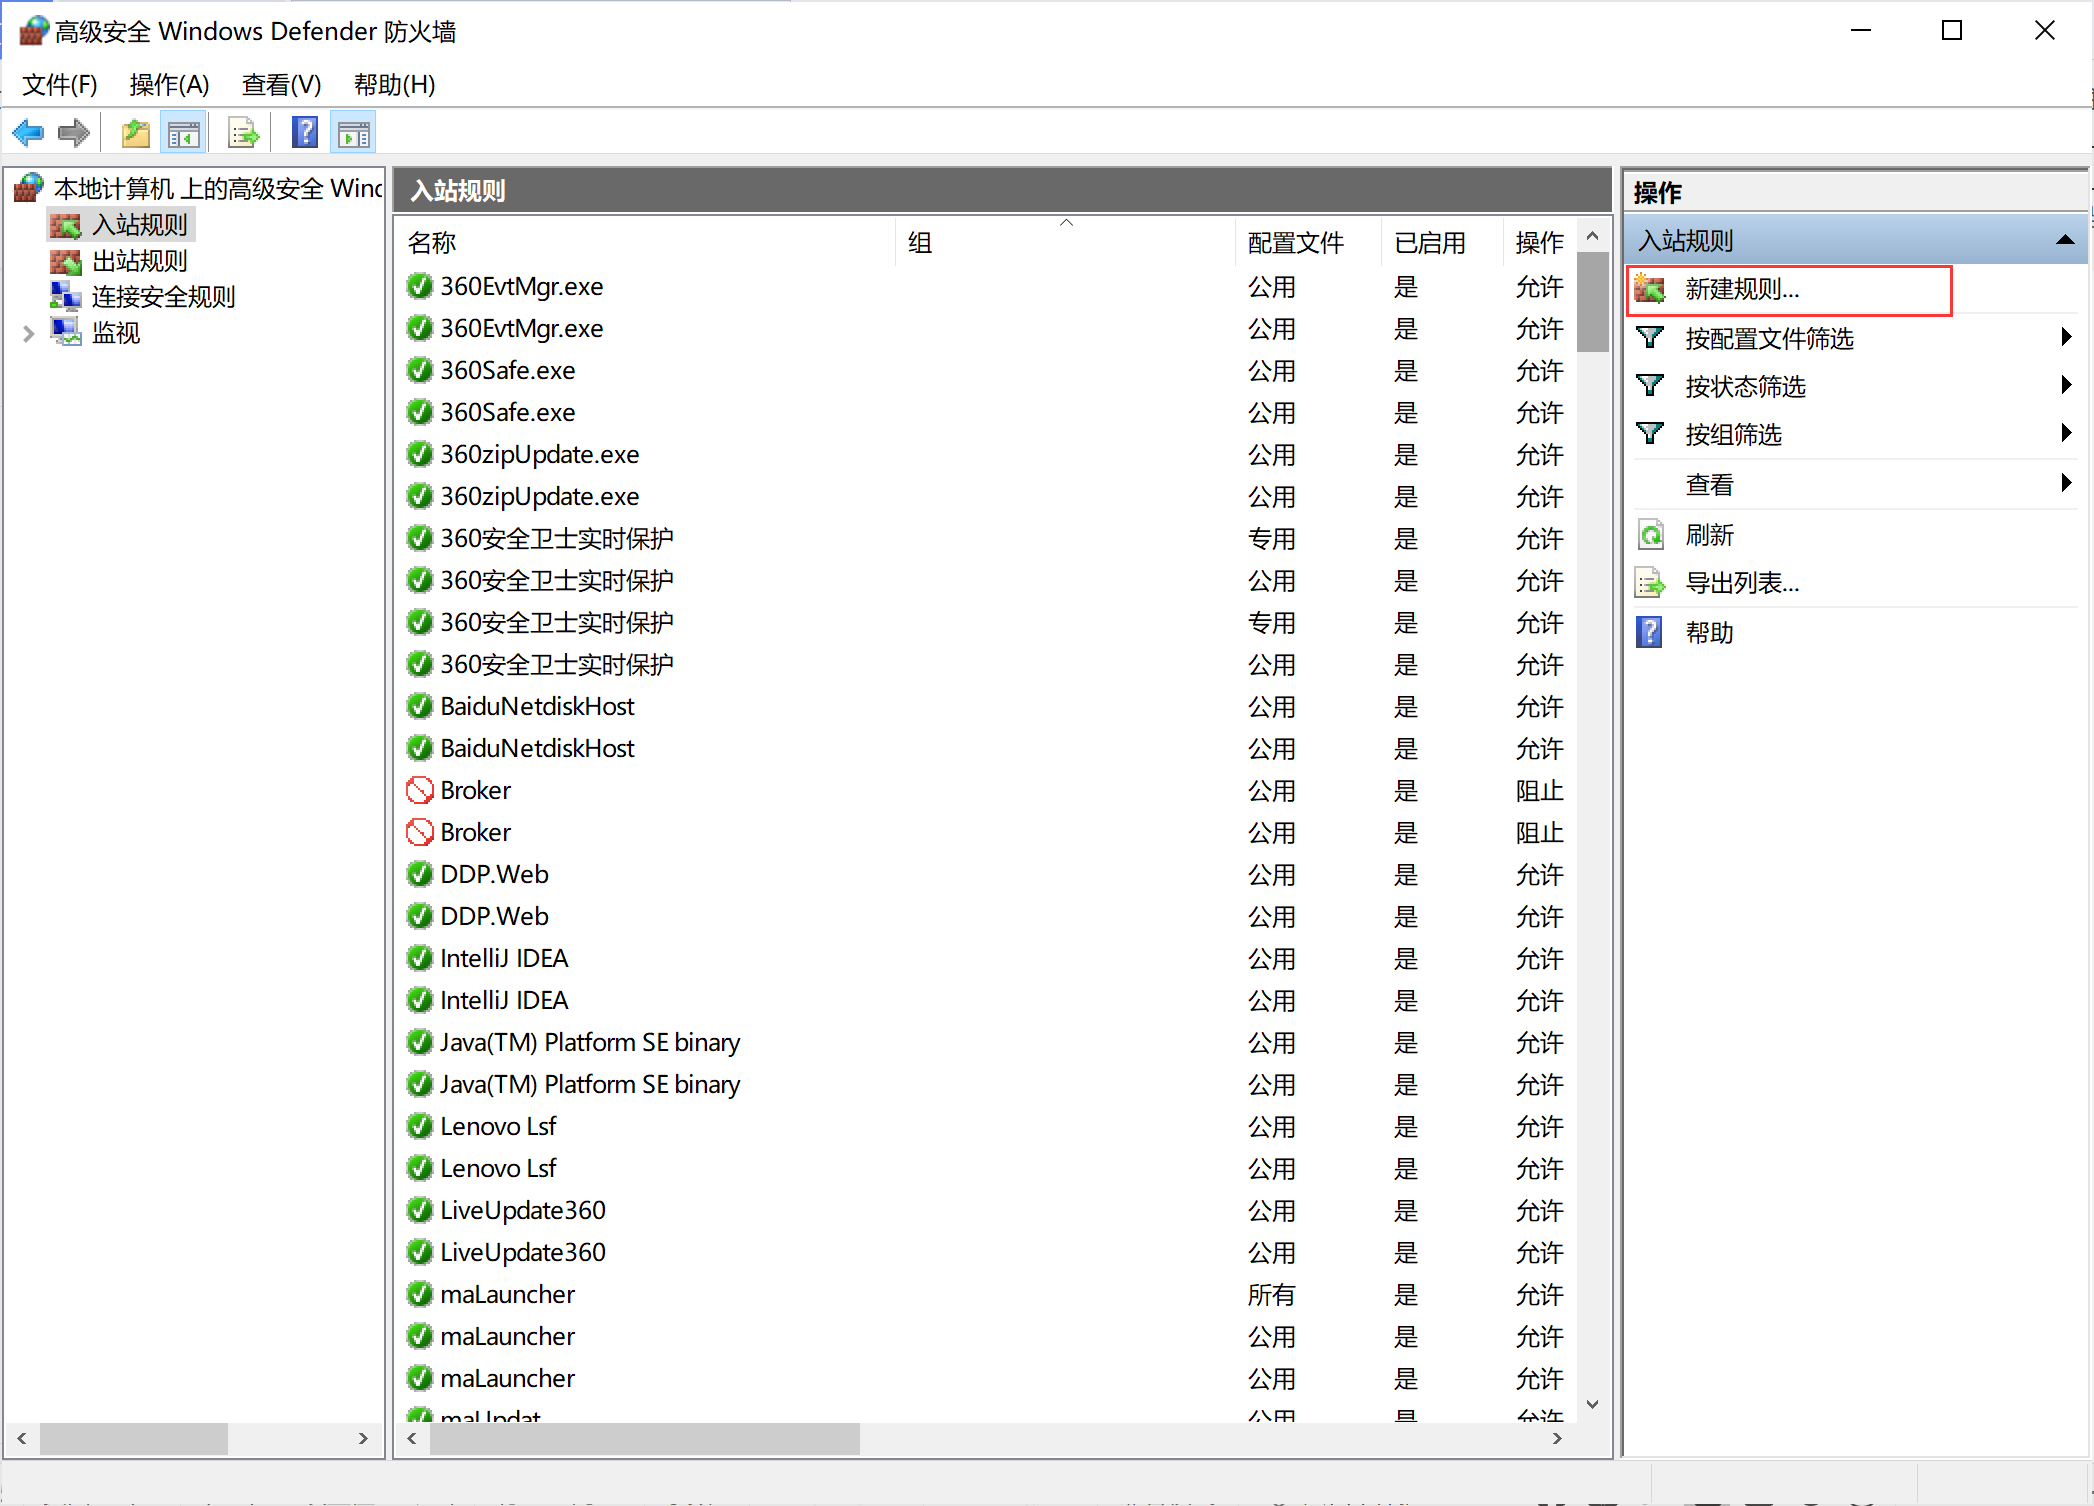This screenshot has width=2094, height=1506.
Task: Expand the 监视 tree node
Action: tap(29, 333)
